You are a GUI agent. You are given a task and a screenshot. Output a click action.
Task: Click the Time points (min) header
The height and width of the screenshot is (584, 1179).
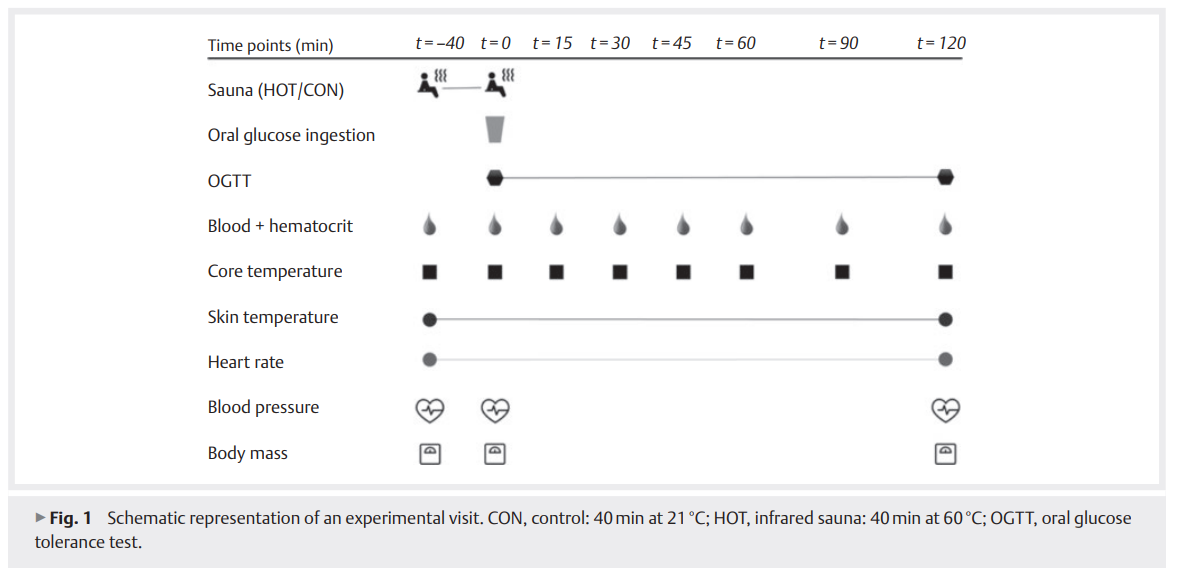270,46
